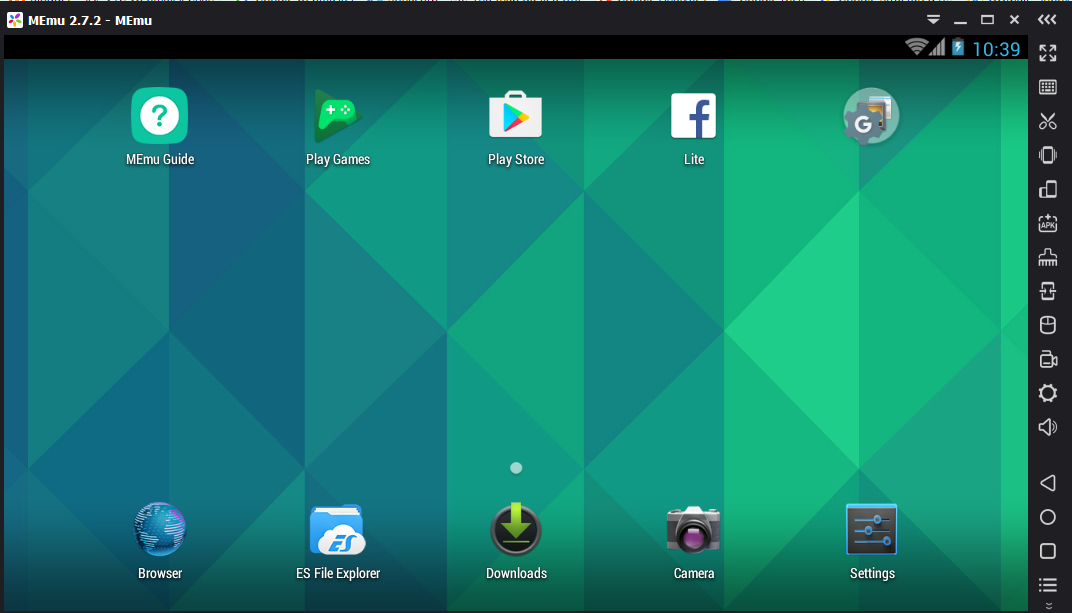Click the 10:39 clock in status bar
Screen dimensions: 1072x613
click(x=995, y=49)
